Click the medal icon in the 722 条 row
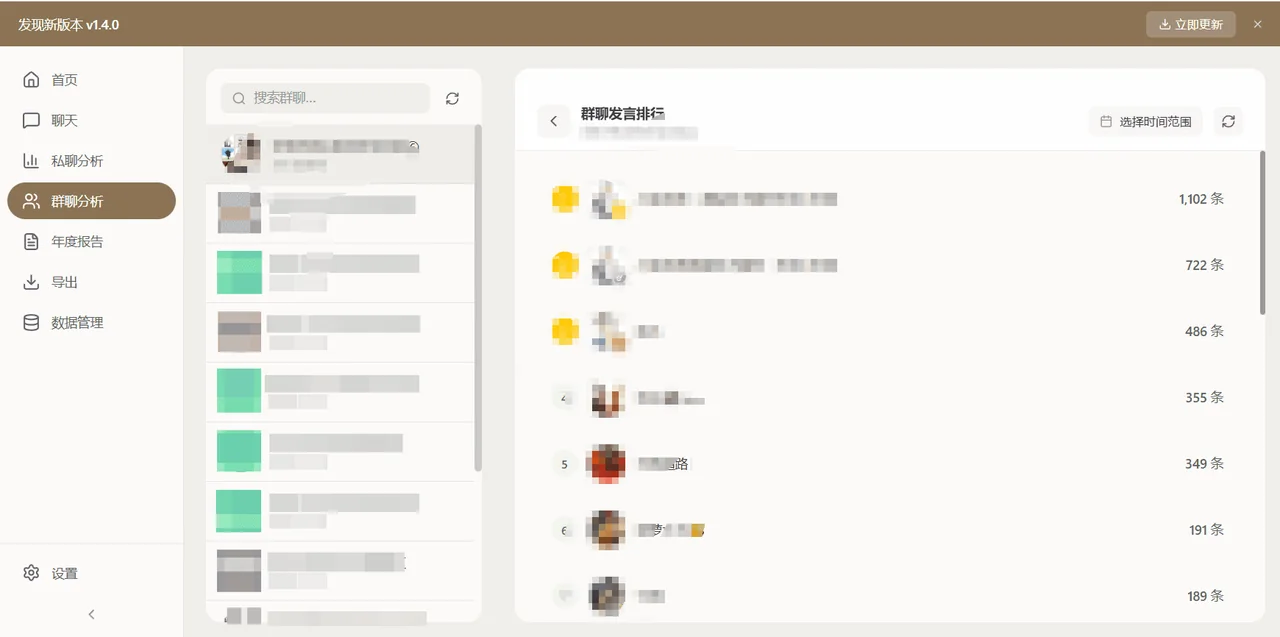The width and height of the screenshot is (1280, 637). (565, 265)
